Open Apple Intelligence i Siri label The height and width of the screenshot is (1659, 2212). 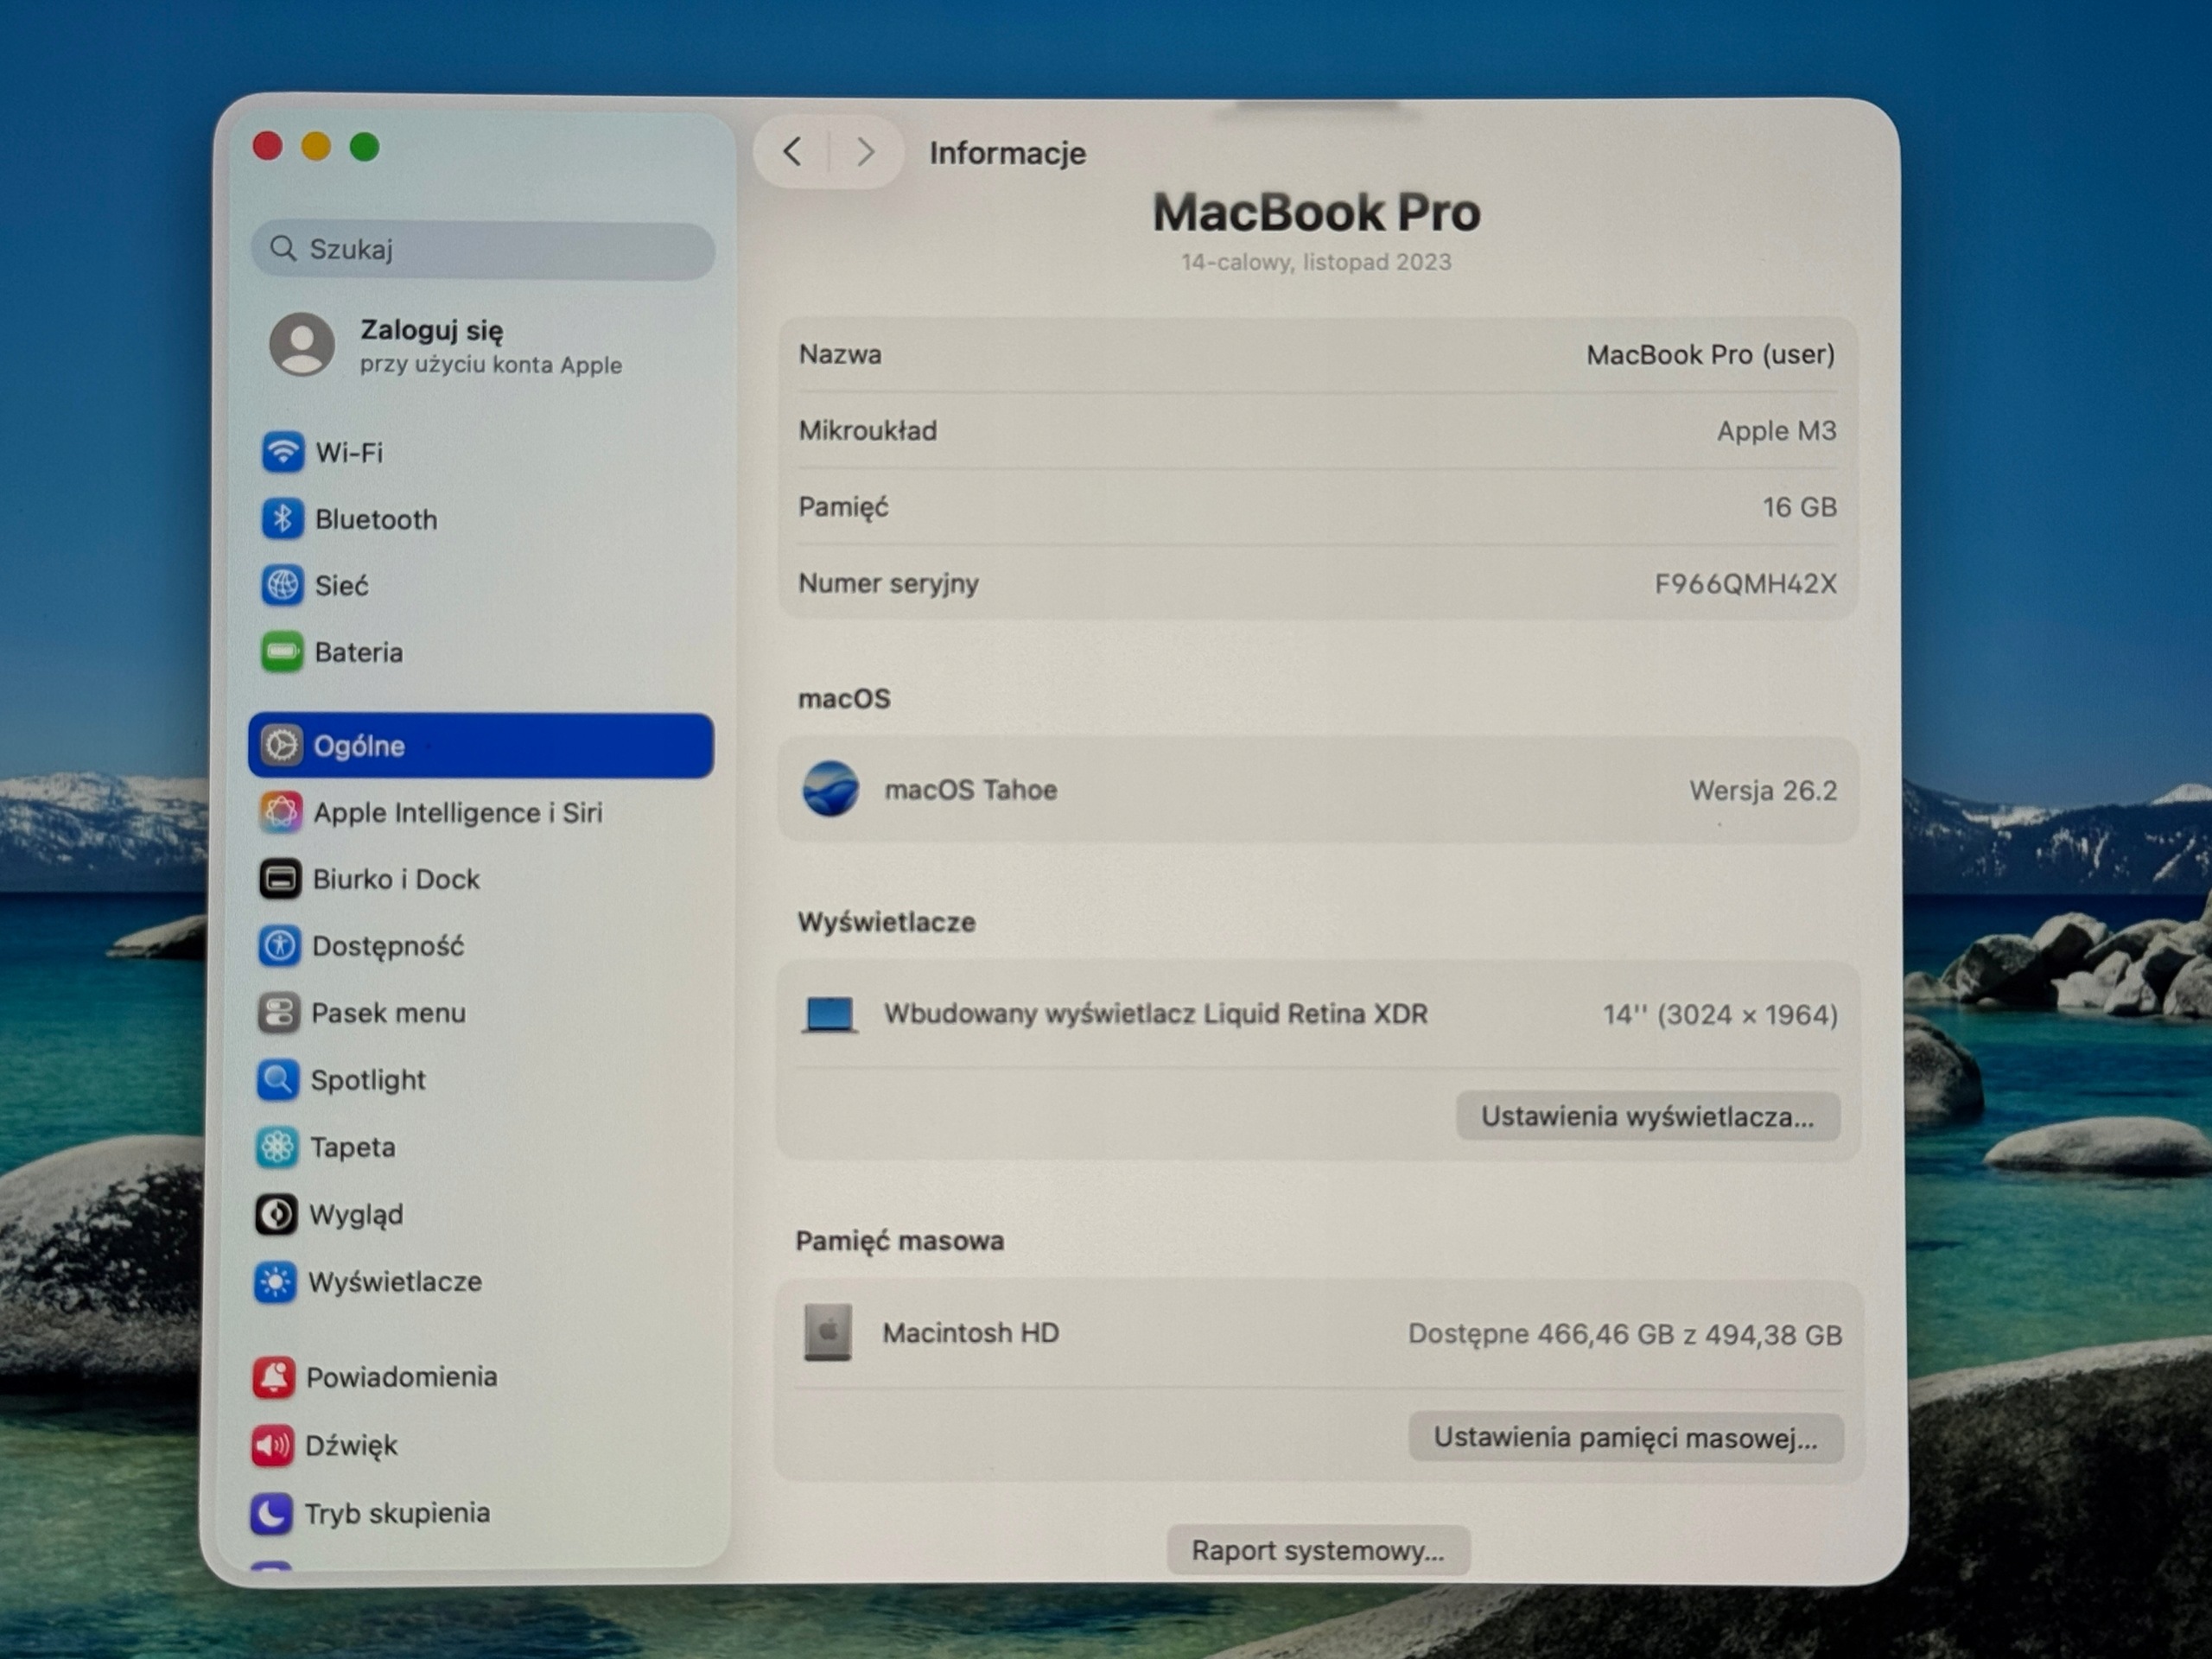458,813
